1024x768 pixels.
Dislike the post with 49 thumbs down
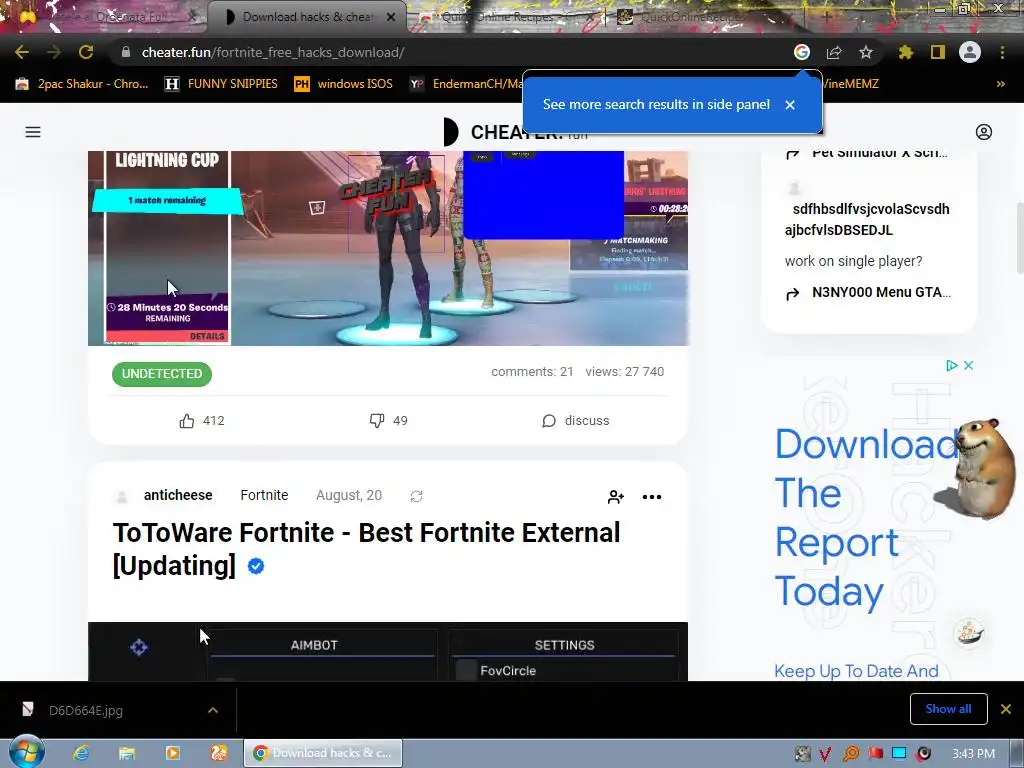tap(389, 421)
